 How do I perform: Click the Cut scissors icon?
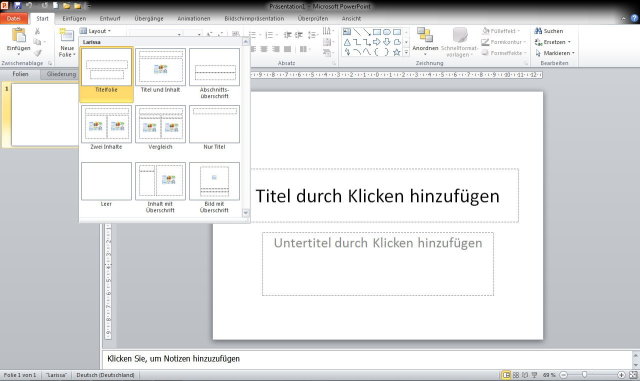point(37,31)
